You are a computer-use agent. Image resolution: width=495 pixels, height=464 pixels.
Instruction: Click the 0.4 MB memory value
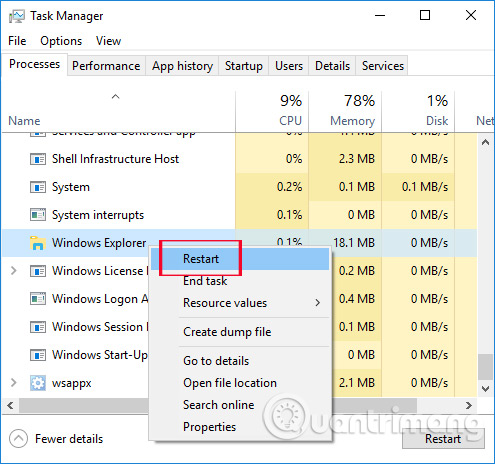(x=357, y=299)
